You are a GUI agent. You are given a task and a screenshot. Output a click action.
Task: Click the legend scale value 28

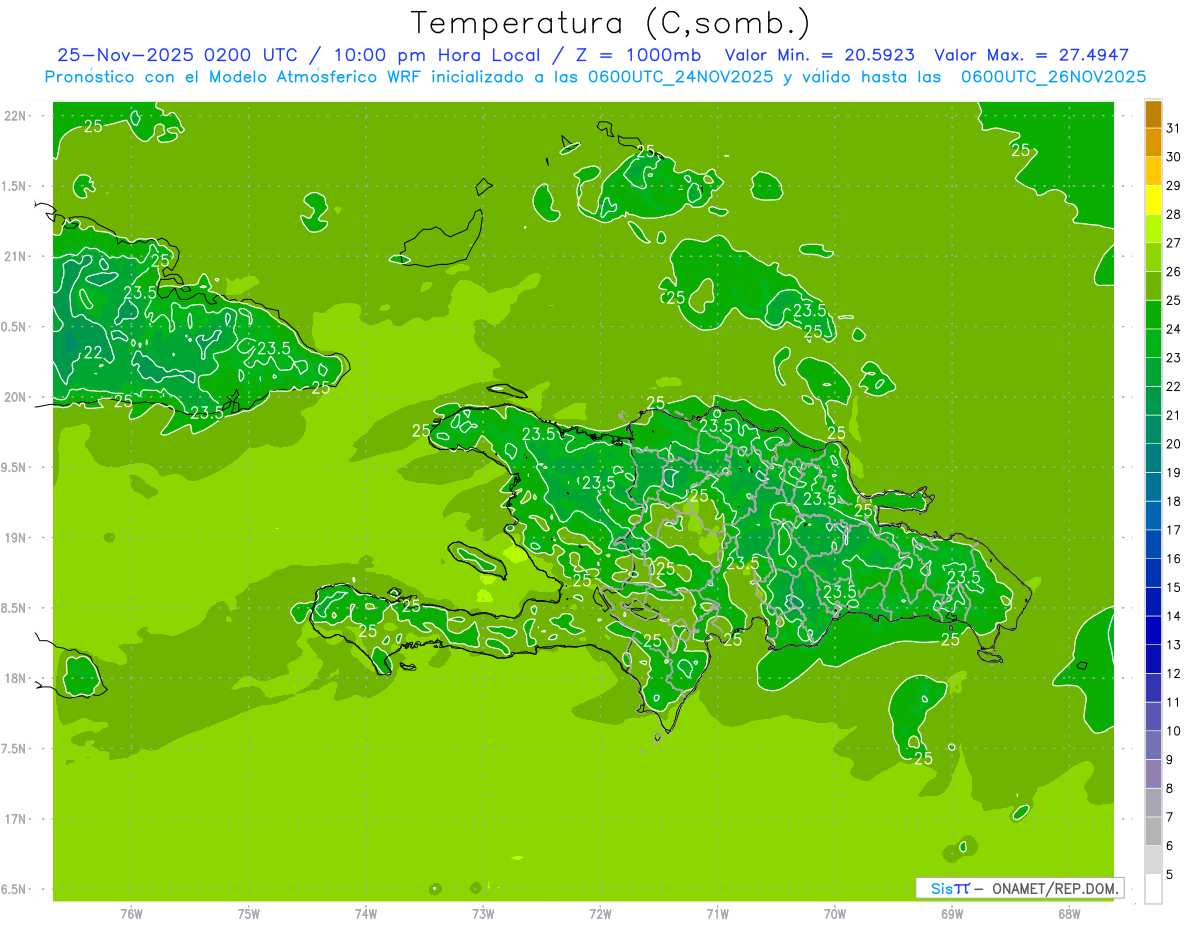coord(1174,214)
